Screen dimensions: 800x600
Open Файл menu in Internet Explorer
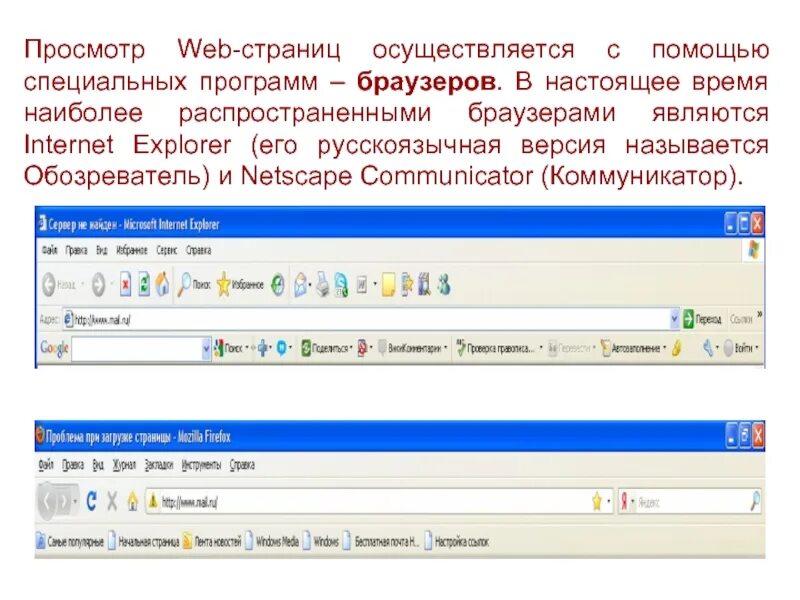point(49,251)
